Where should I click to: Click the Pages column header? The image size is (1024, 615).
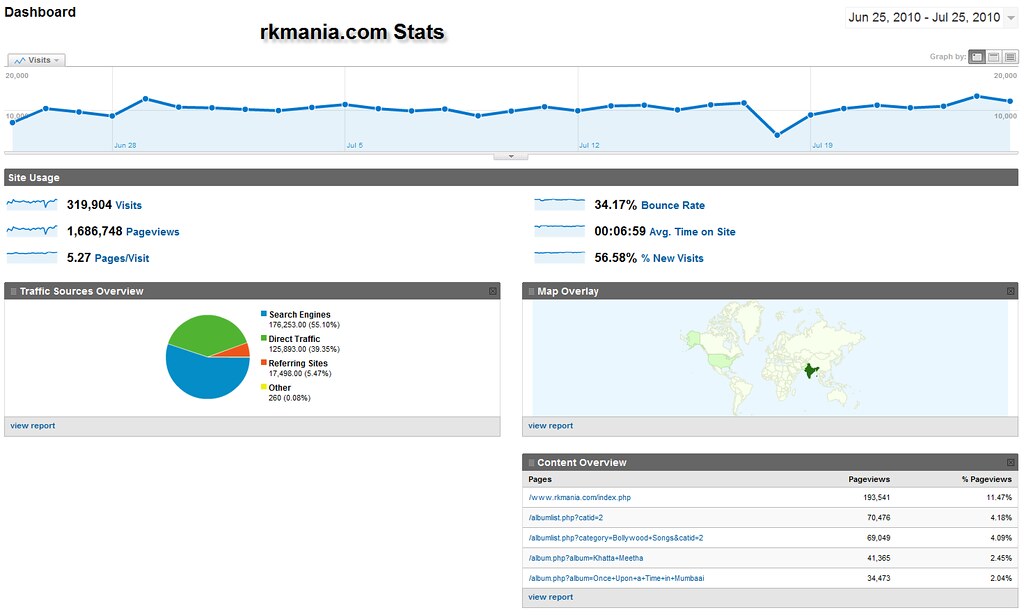(540, 479)
